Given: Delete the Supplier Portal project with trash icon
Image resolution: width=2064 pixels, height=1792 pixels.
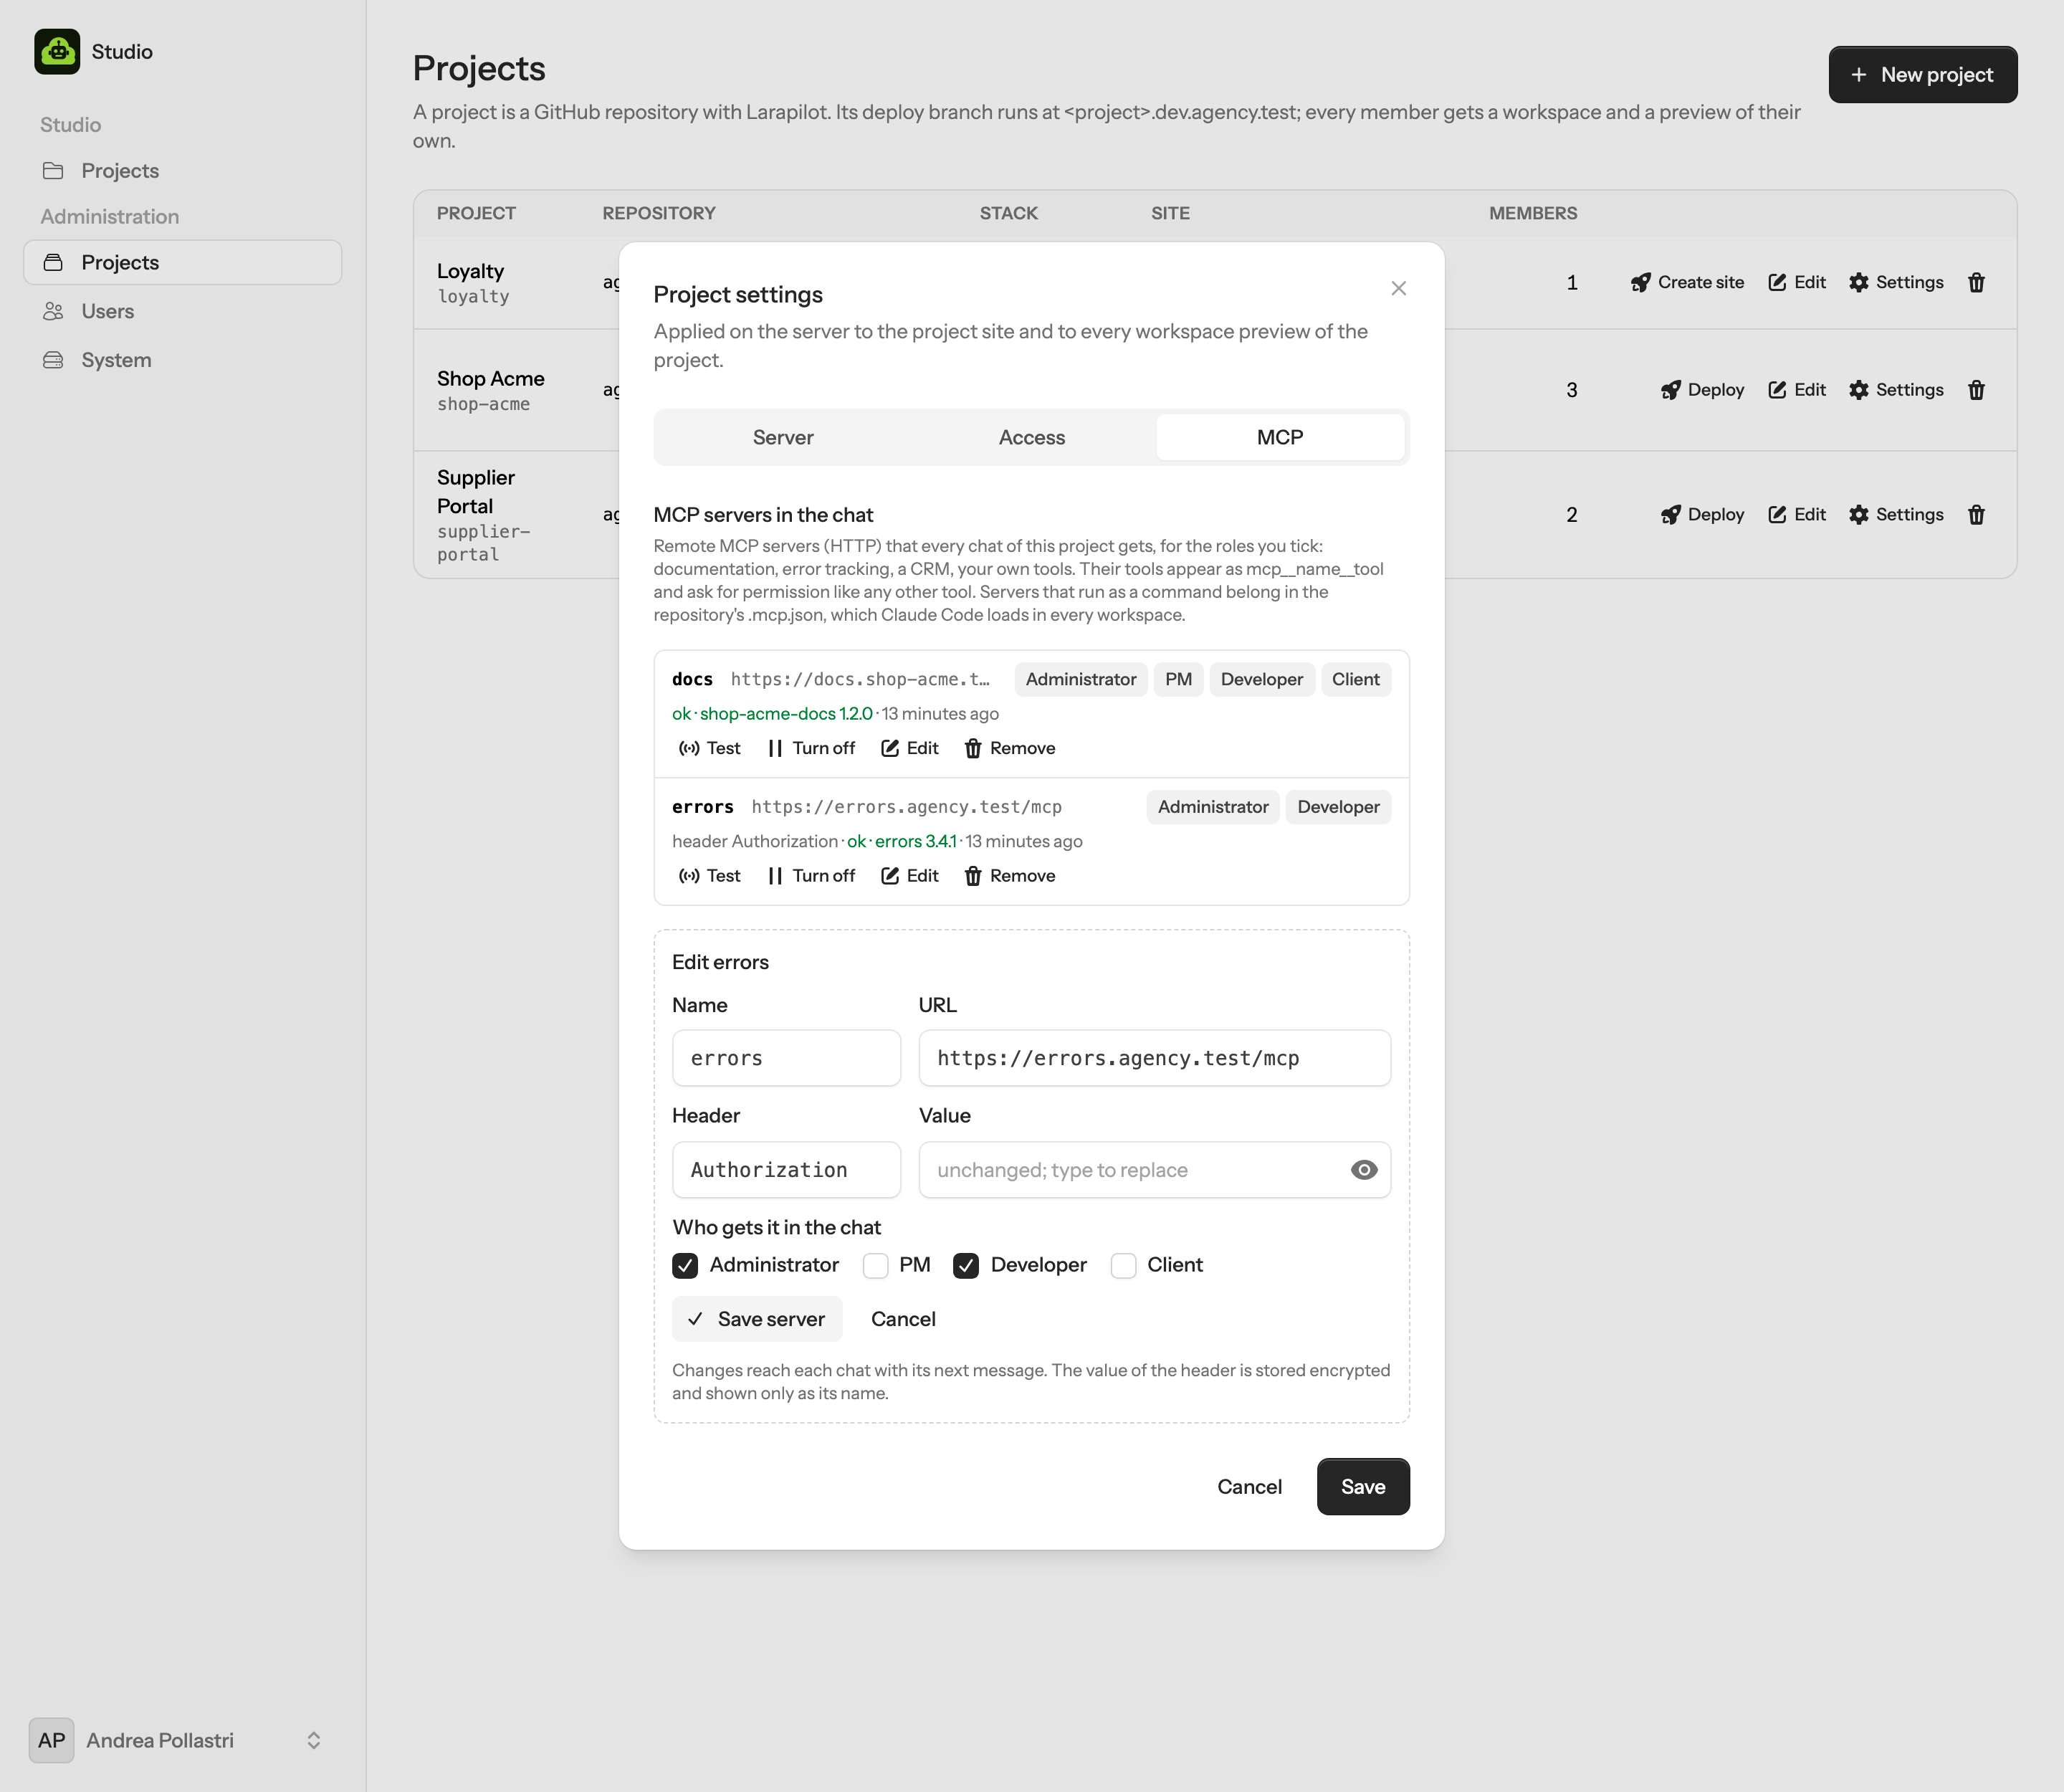Looking at the screenshot, I should click(x=1976, y=514).
